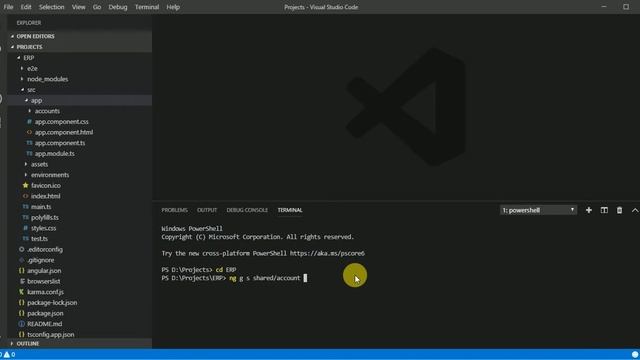The height and width of the screenshot is (360, 640).
Task: Open the Selection menu
Action: pos(51,7)
